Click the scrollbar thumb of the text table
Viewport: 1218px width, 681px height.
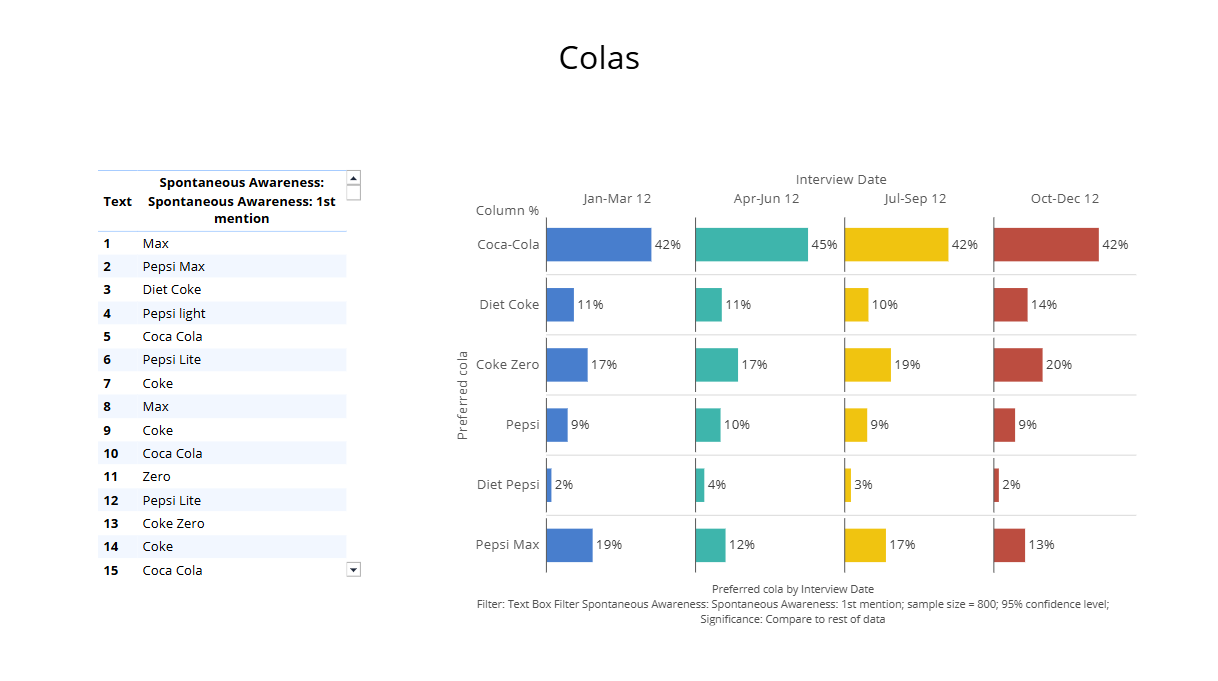353,193
